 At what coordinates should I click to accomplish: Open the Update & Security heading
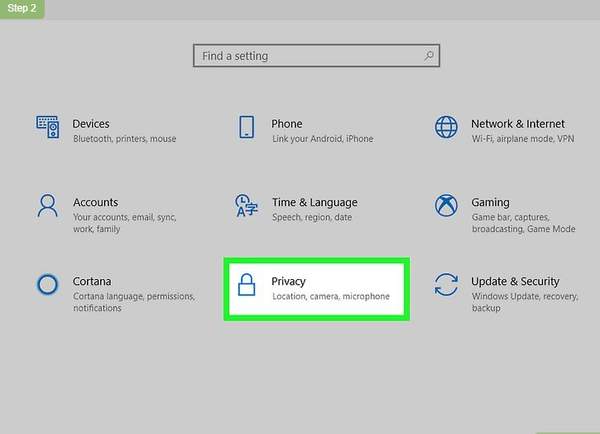coord(515,281)
